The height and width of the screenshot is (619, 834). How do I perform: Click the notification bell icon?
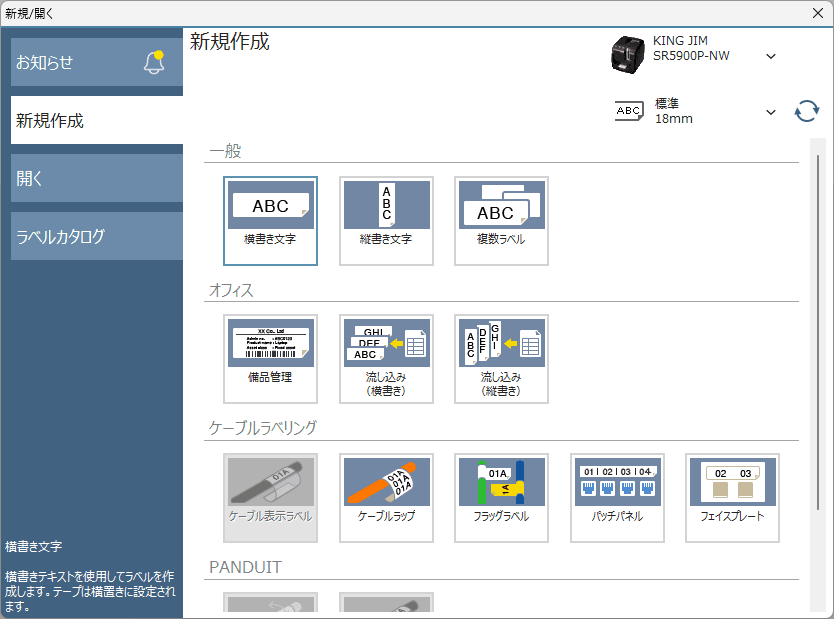154,62
